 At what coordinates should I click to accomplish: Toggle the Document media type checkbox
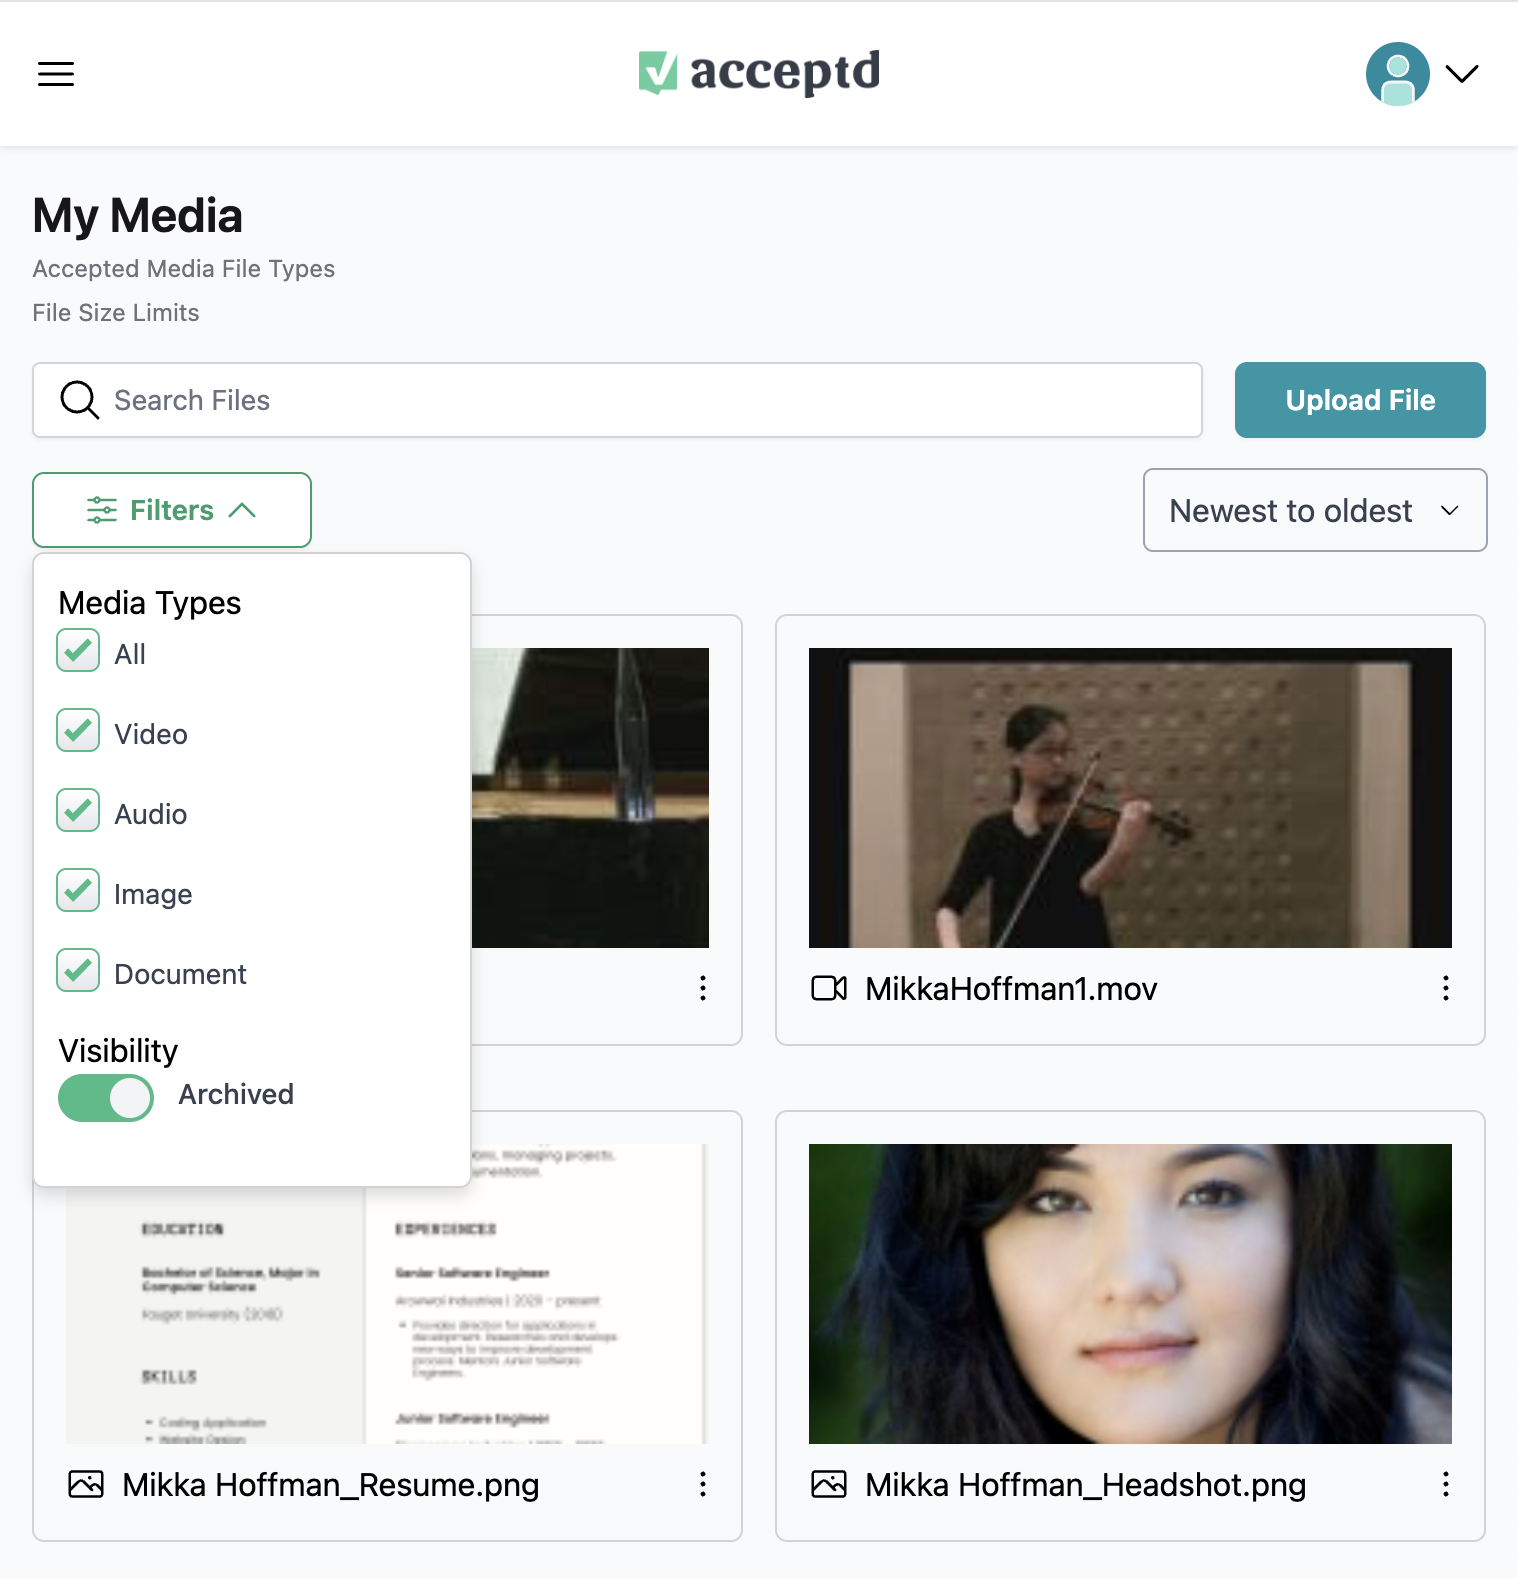78,970
